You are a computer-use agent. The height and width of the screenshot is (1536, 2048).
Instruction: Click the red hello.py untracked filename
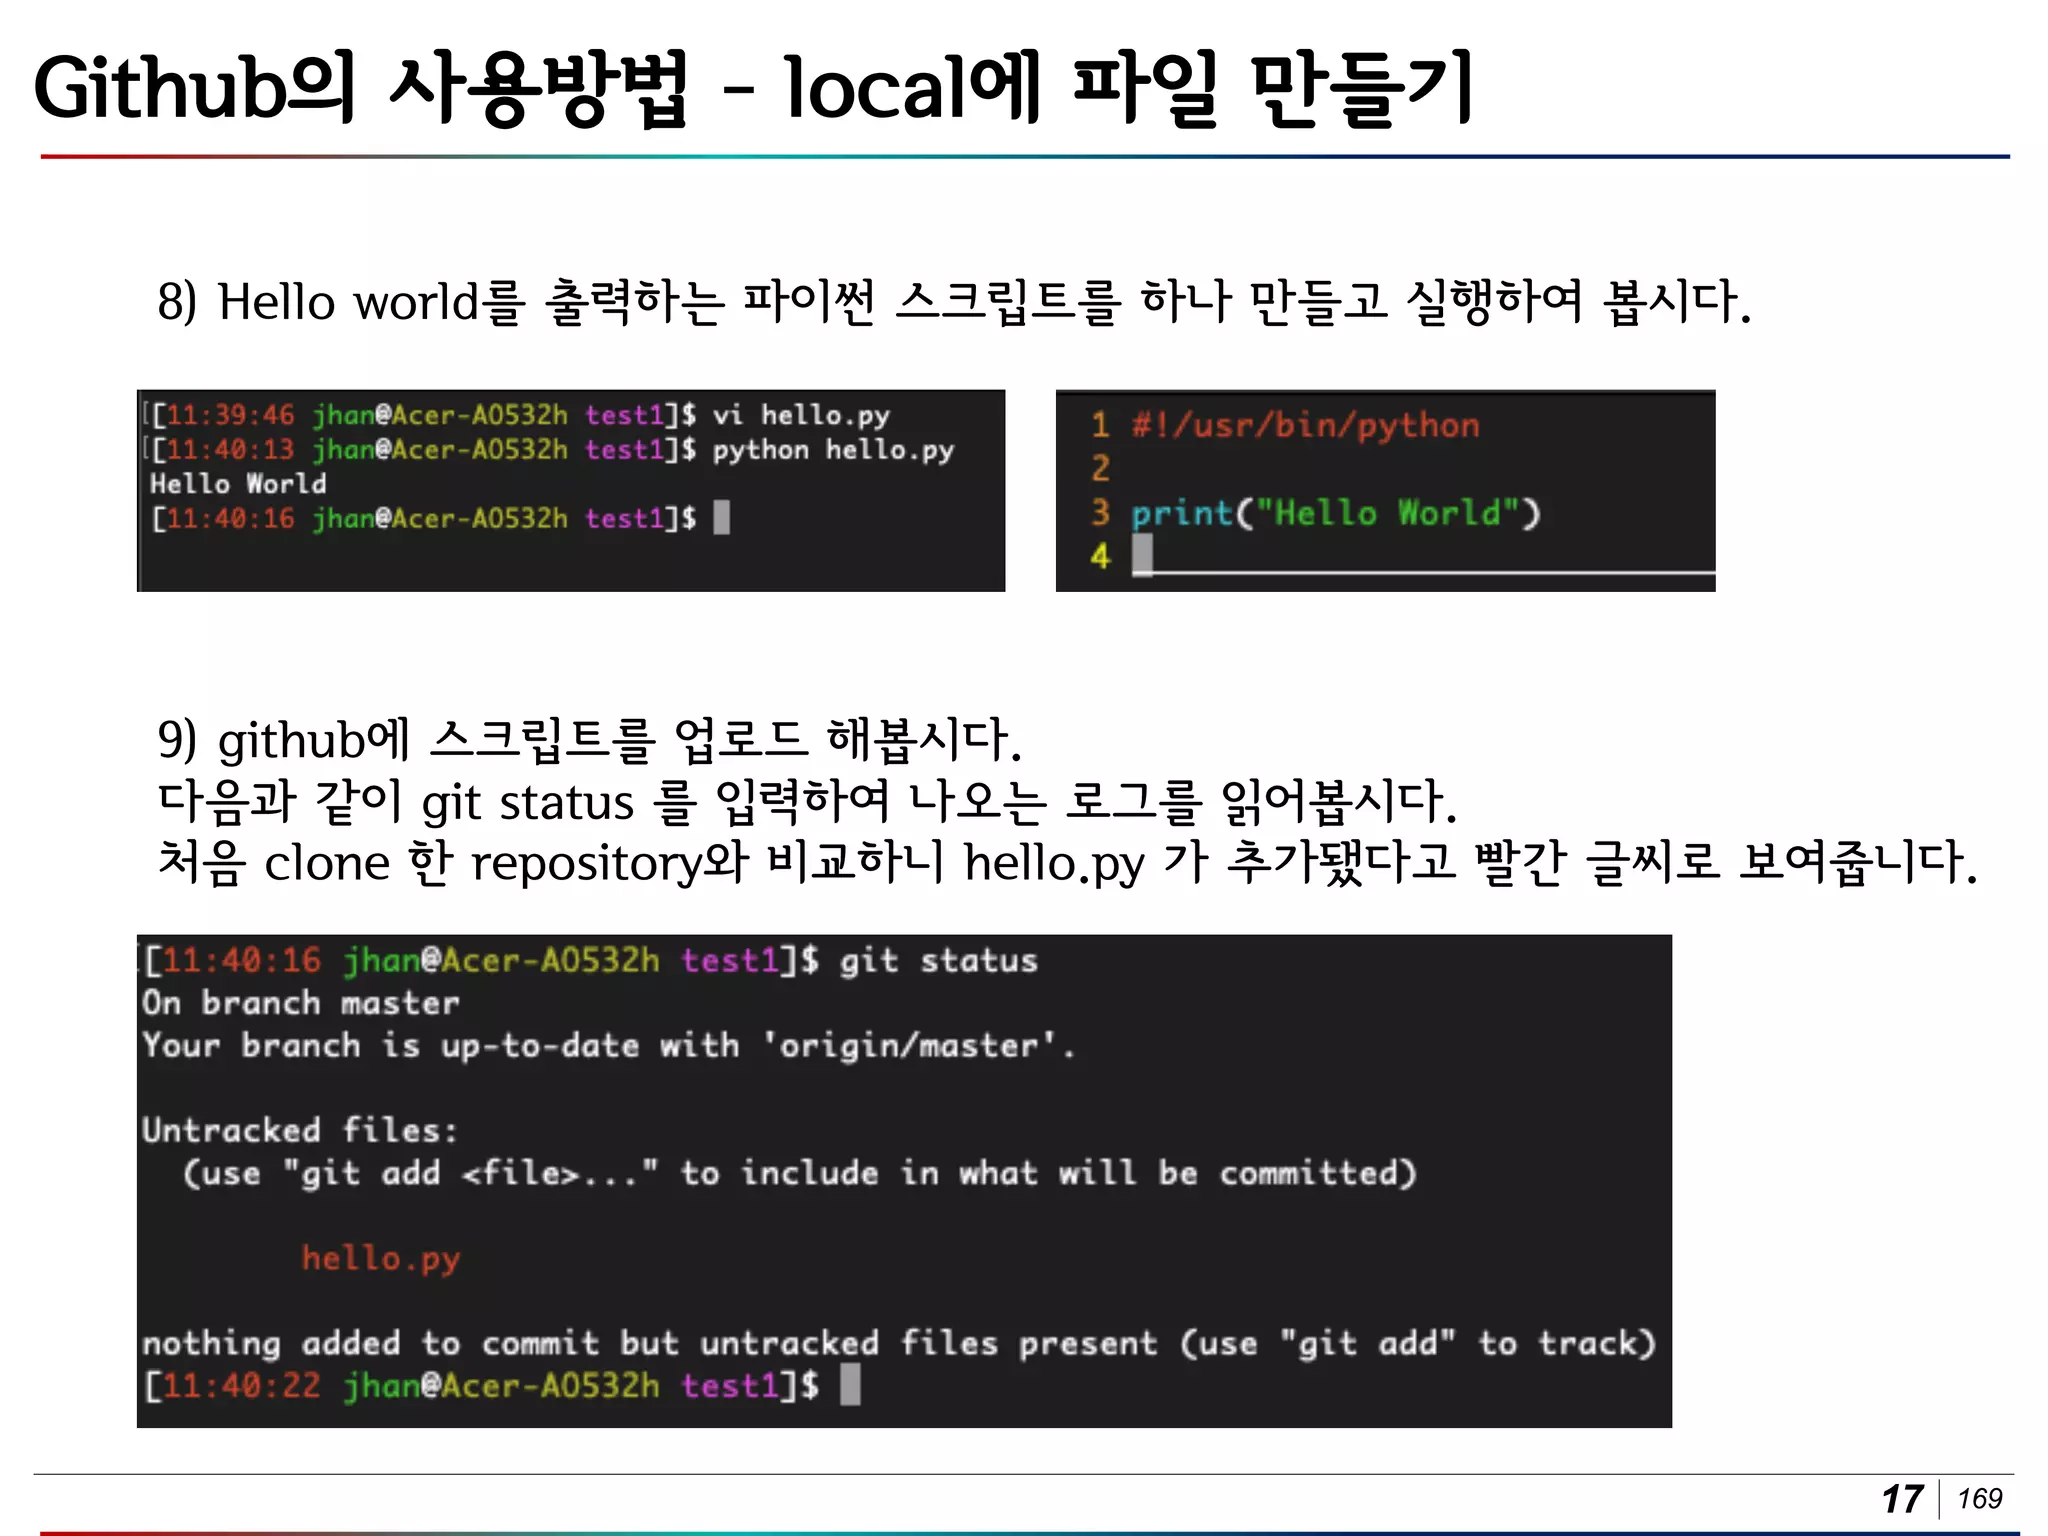(x=381, y=1258)
